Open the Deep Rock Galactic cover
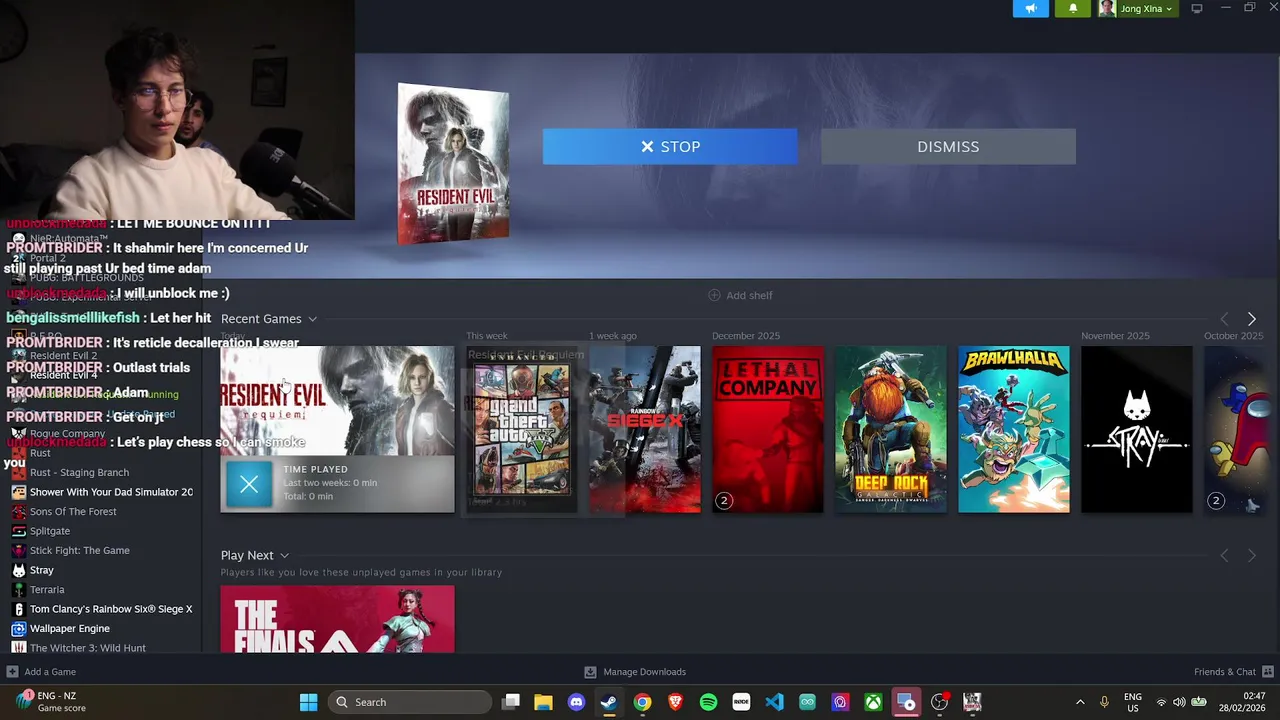 891,429
